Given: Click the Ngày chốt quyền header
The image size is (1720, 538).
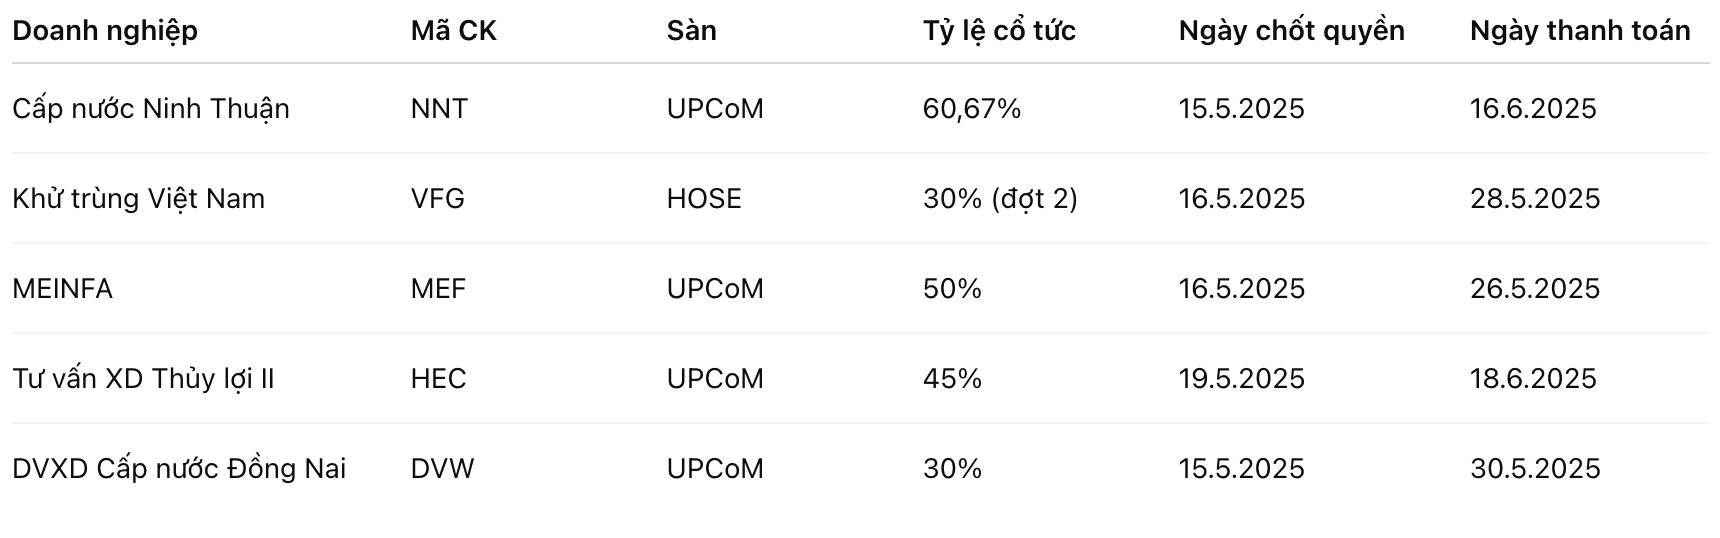Looking at the screenshot, I should 1291,31.
